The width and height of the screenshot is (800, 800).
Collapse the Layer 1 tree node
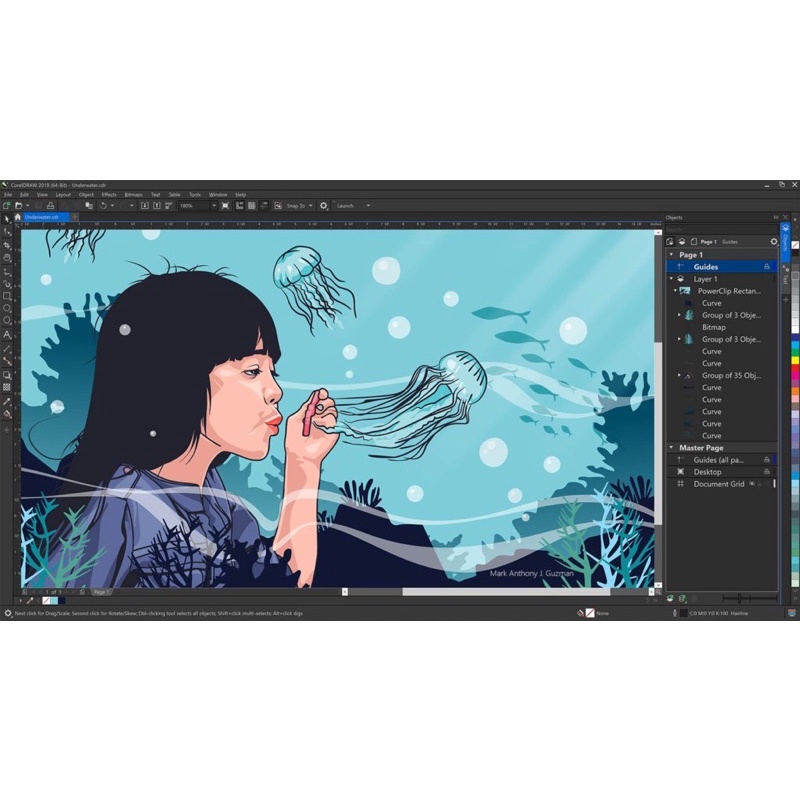tap(671, 279)
